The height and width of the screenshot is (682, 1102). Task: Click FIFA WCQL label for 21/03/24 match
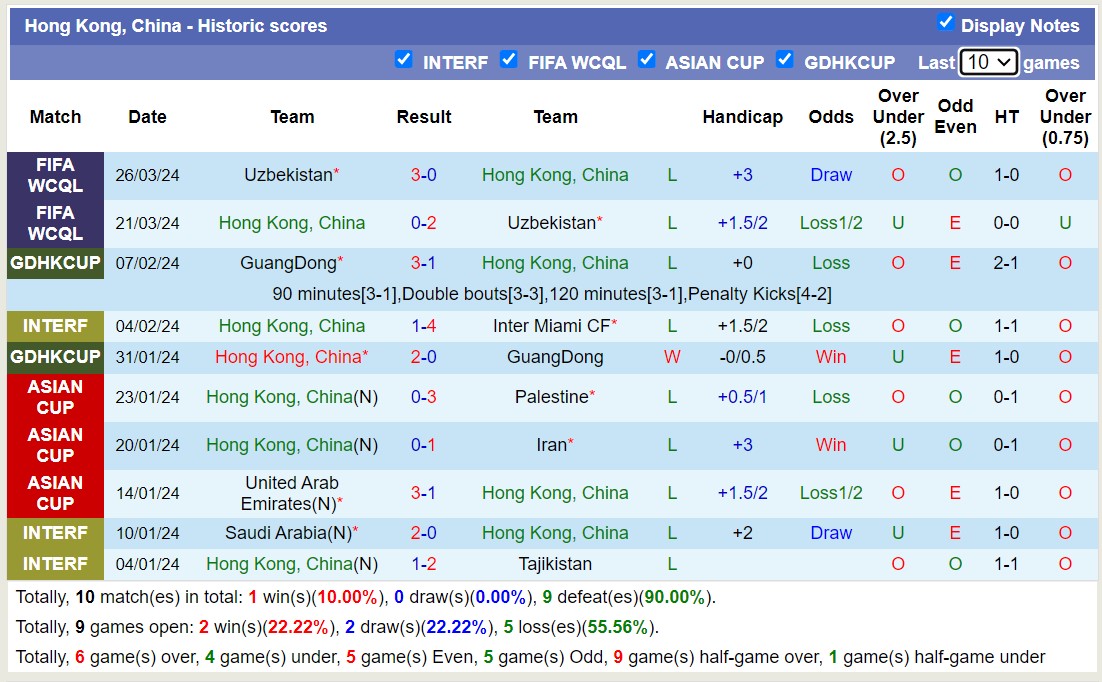56,223
